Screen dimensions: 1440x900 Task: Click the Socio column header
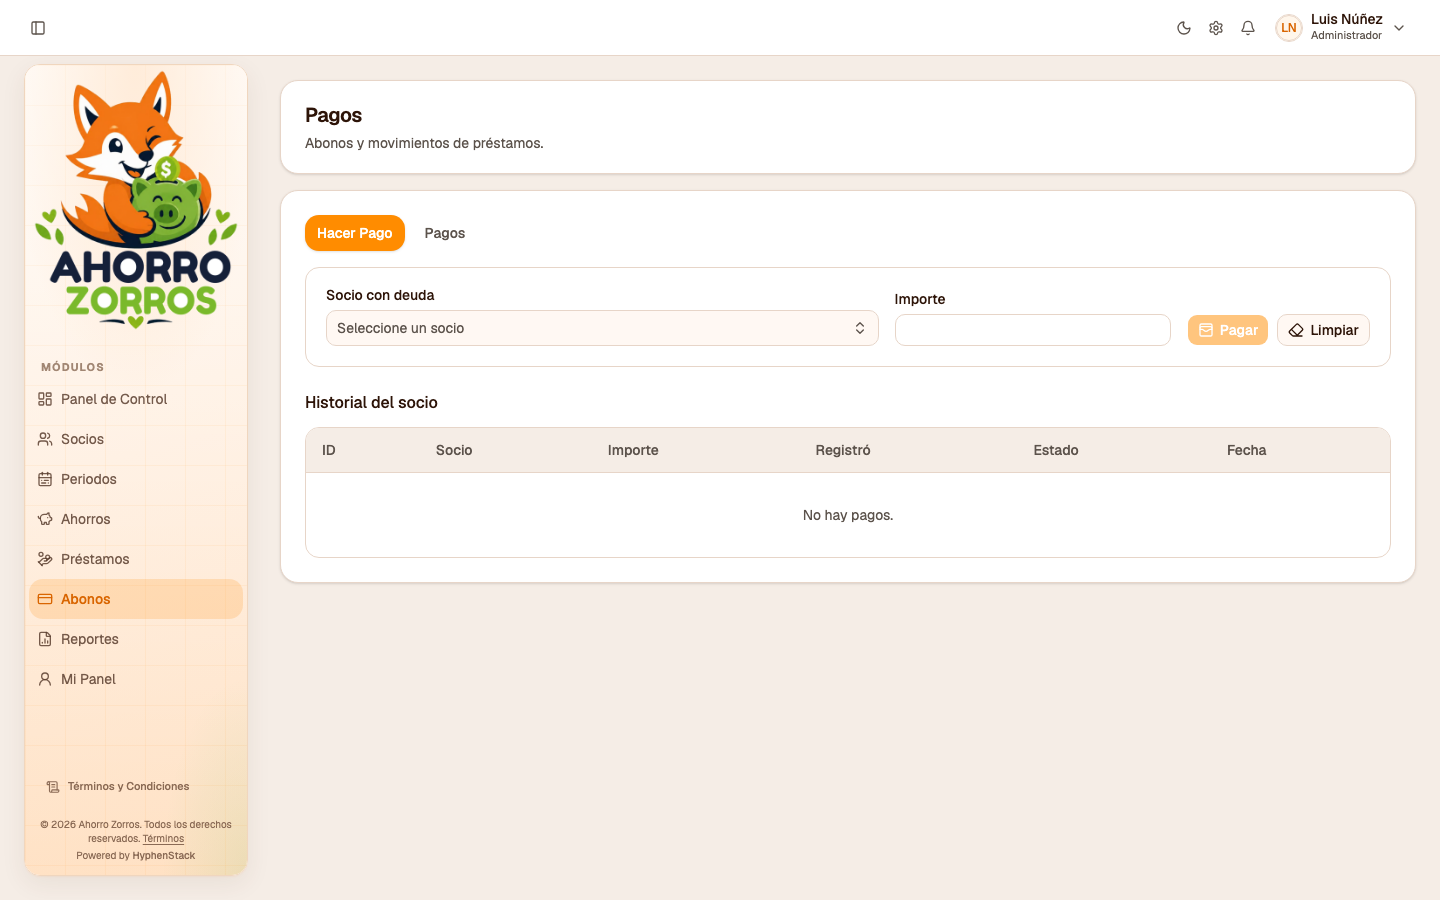click(x=454, y=450)
